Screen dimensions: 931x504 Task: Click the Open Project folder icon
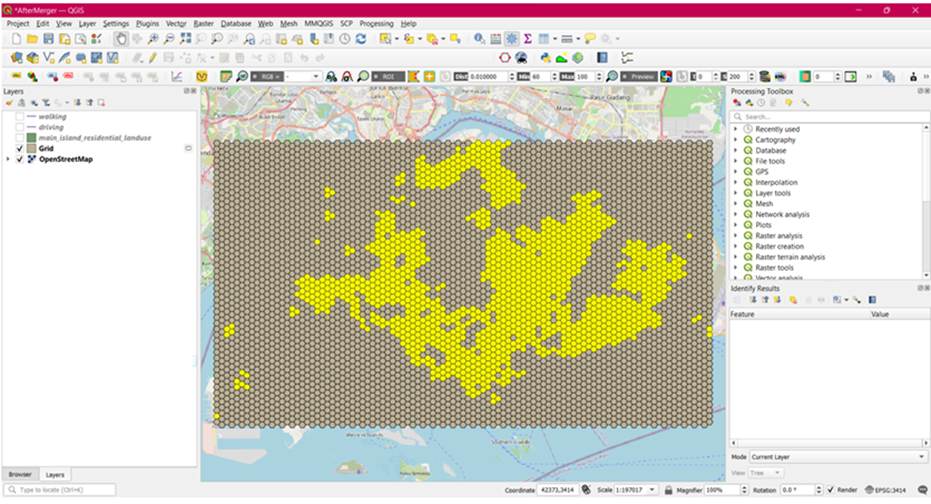[33, 39]
